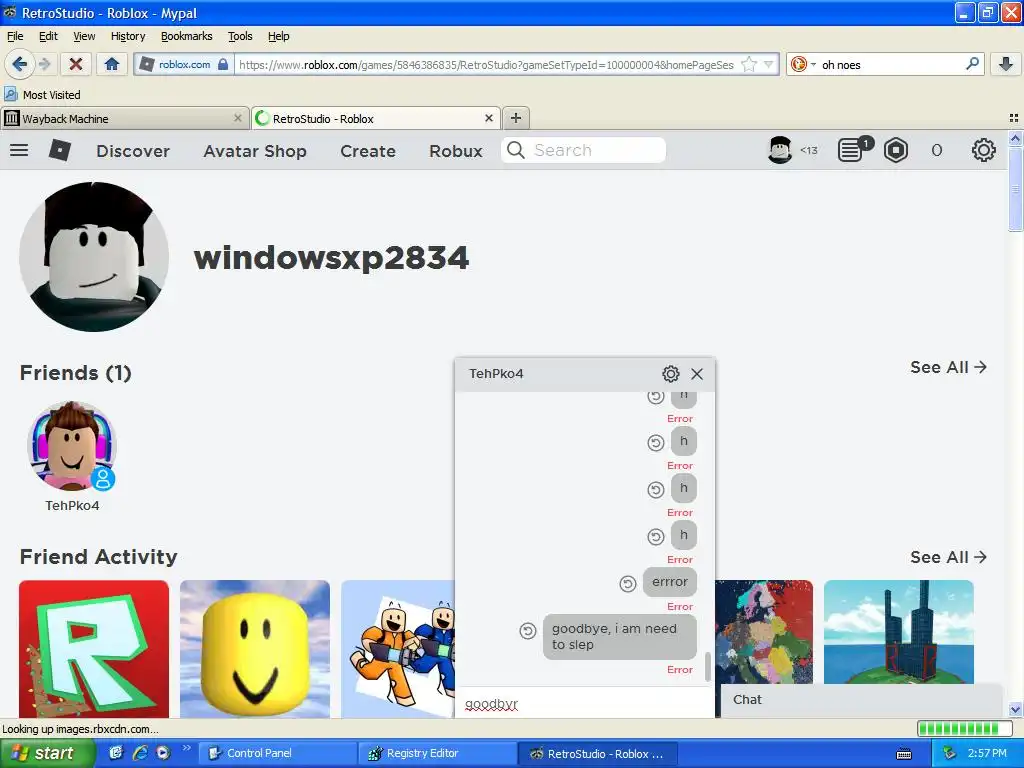The height and width of the screenshot is (768, 1024).
Task: Focus the Roblox Search field
Action: [584, 150]
